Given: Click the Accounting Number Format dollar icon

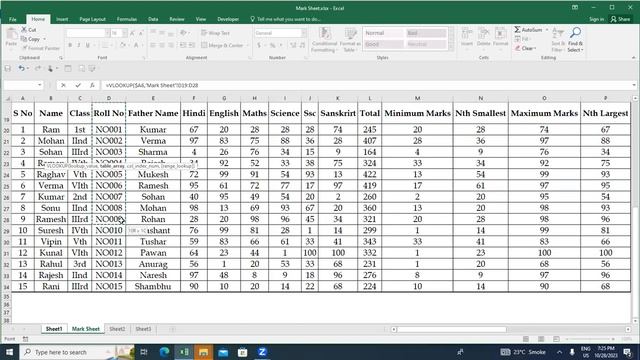Looking at the screenshot, I should [x=259, y=45].
